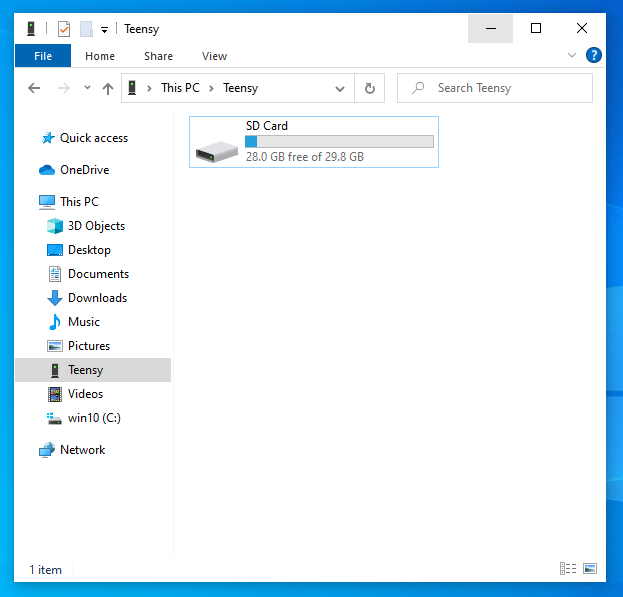Click the '1 item' status bar text
Screen dimensions: 623x597
point(45,570)
